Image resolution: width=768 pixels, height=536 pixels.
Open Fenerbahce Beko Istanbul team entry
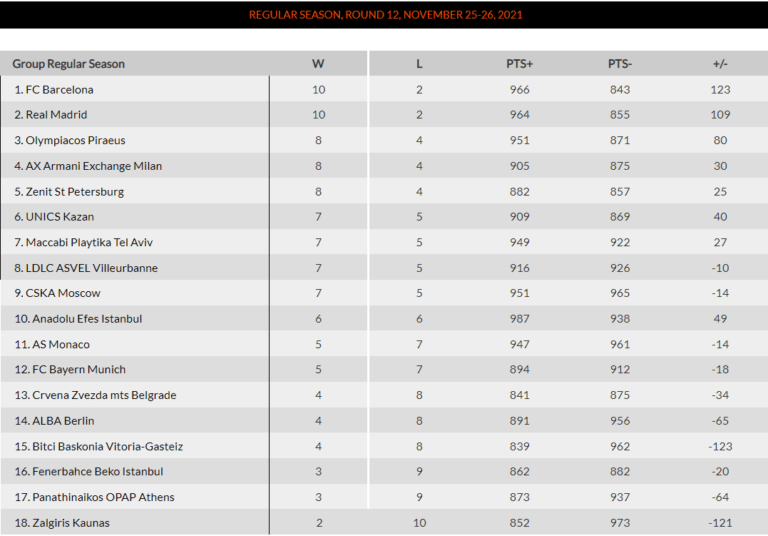click(96, 471)
